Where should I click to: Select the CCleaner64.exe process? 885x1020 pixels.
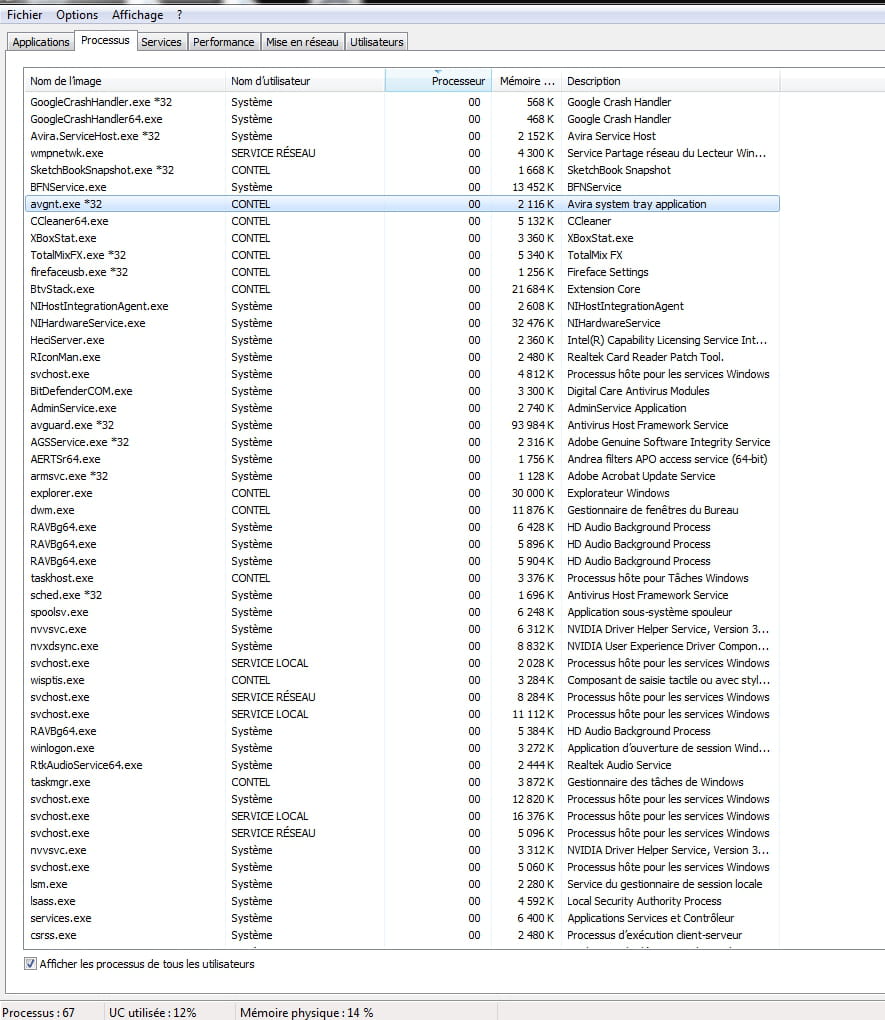point(402,221)
